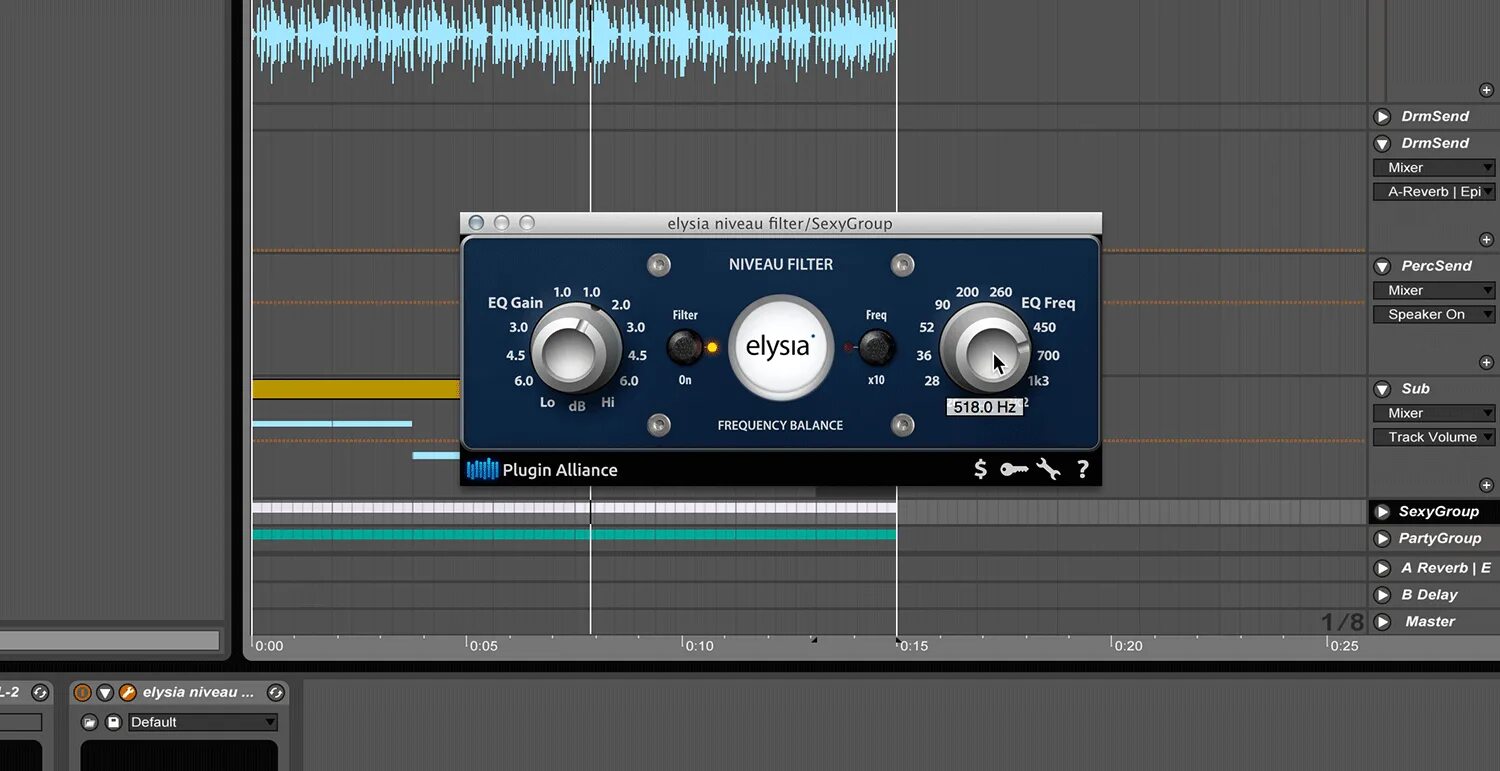1500x771 pixels.
Task: Fold the elysia niveau device with triangle button
Action: [105, 692]
